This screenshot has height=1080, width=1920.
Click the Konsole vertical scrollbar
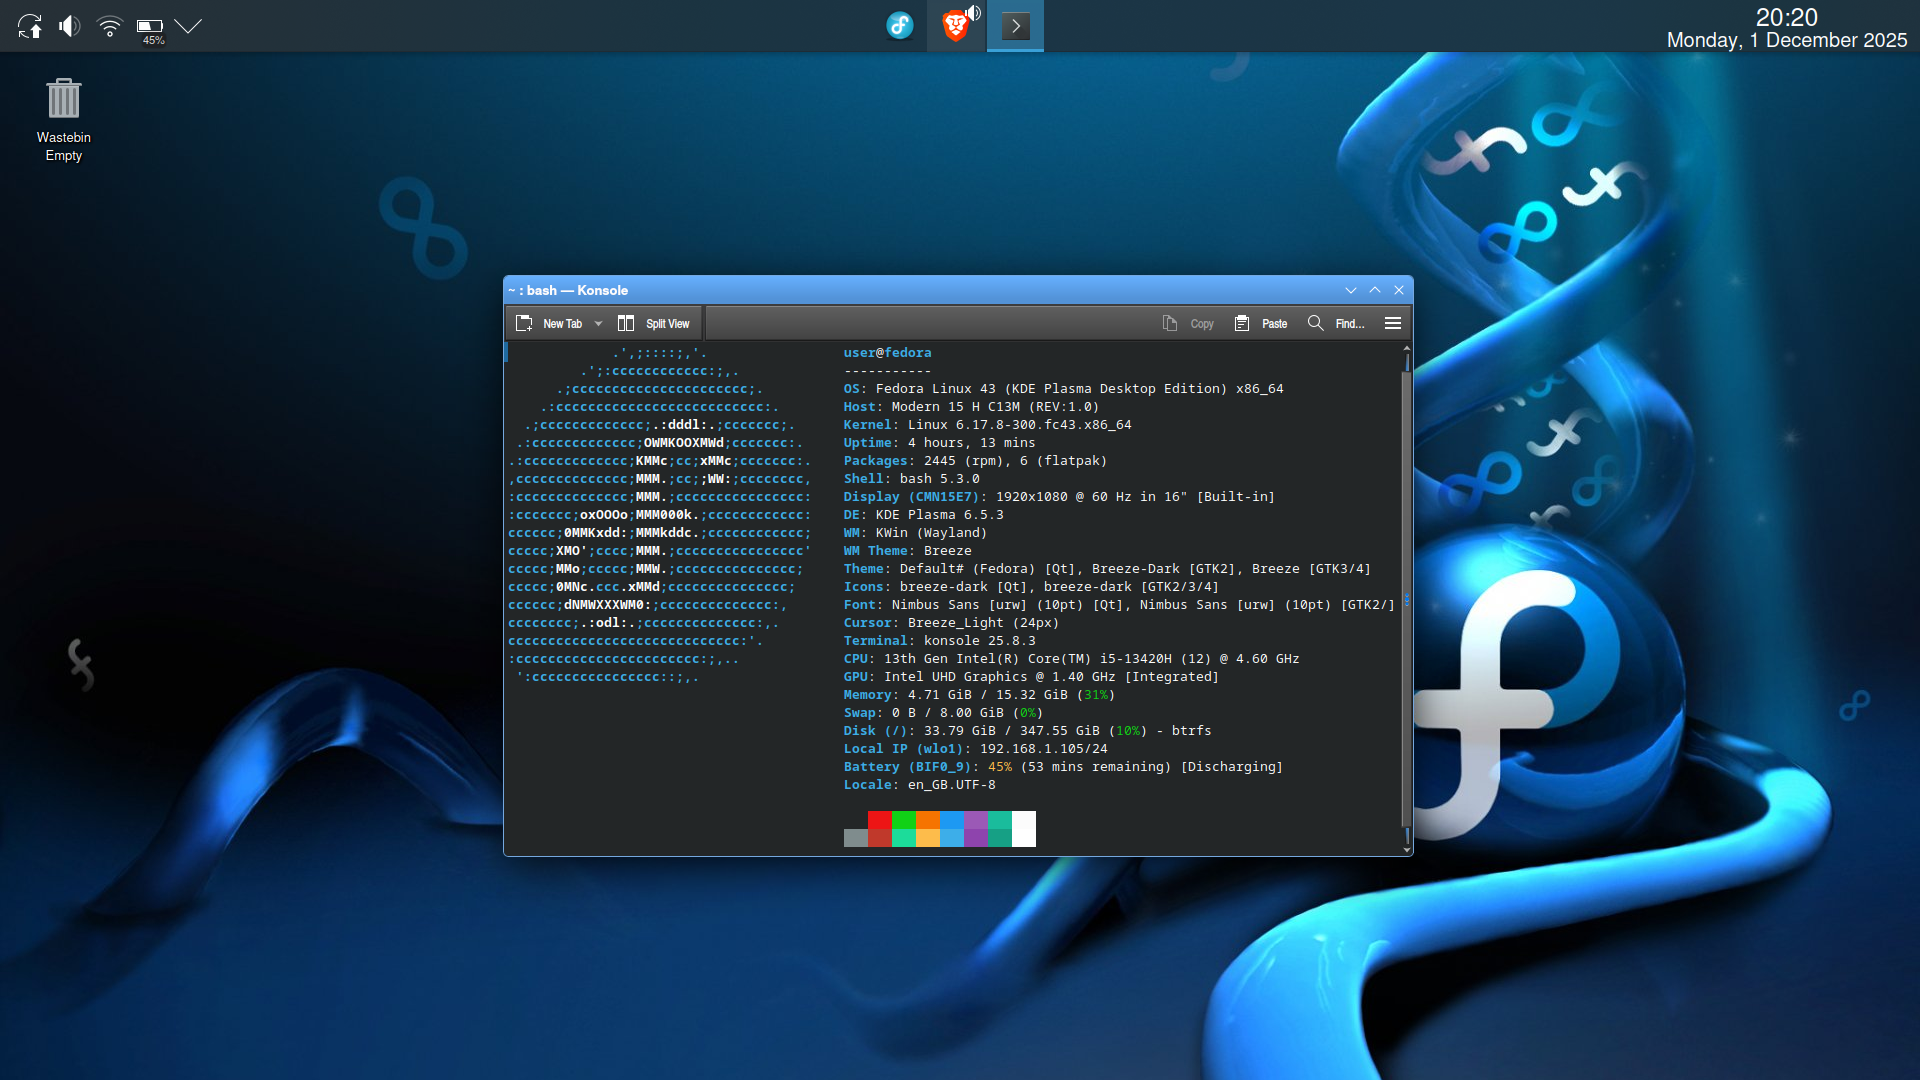click(1406, 600)
